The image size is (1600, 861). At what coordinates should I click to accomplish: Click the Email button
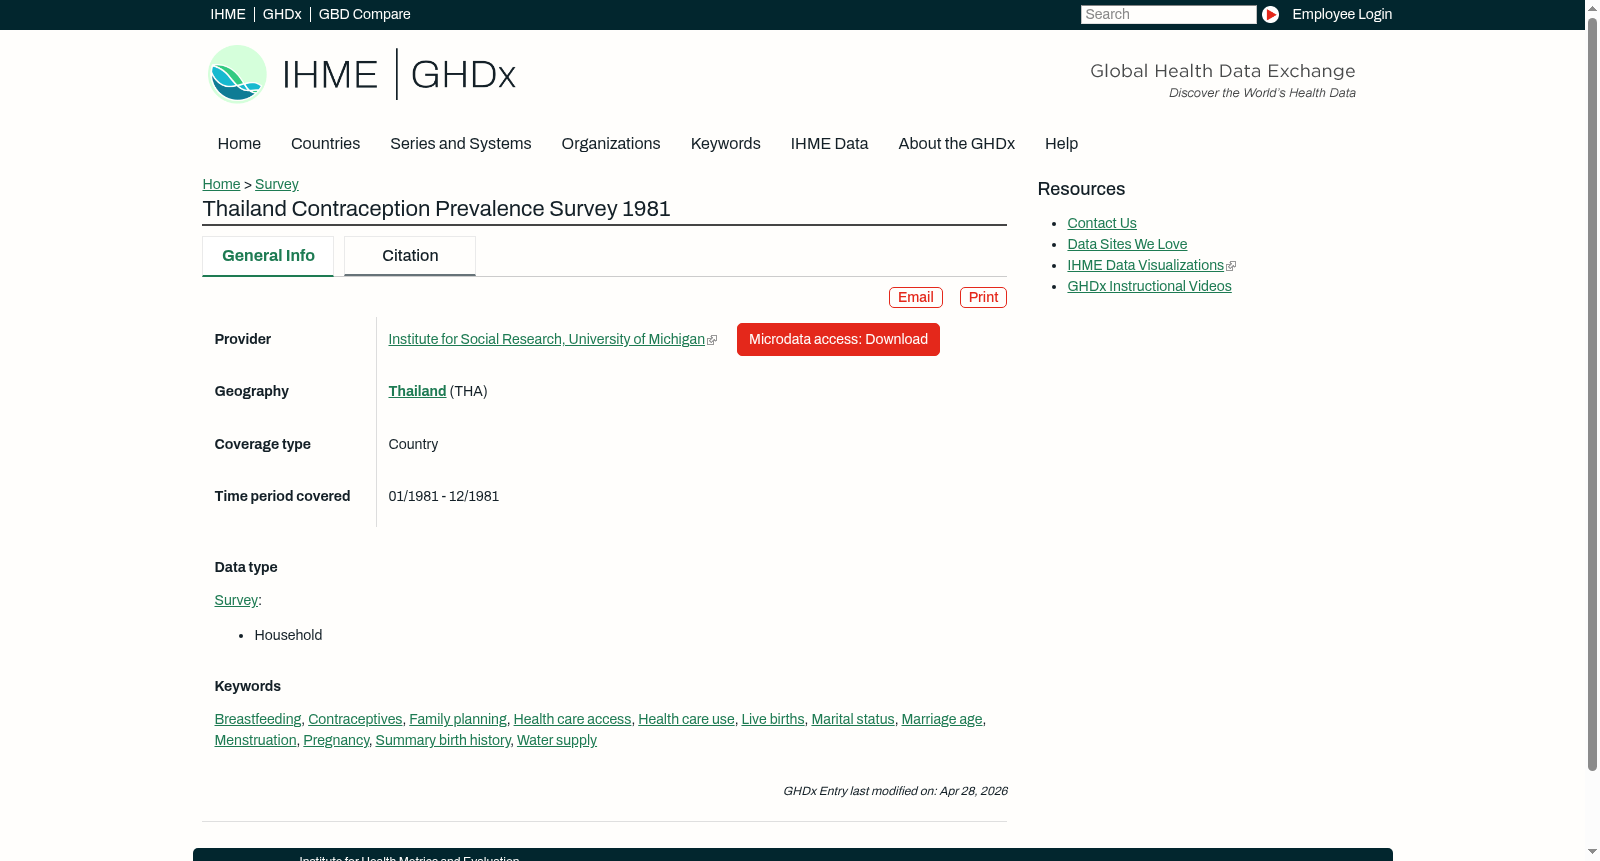point(915,297)
